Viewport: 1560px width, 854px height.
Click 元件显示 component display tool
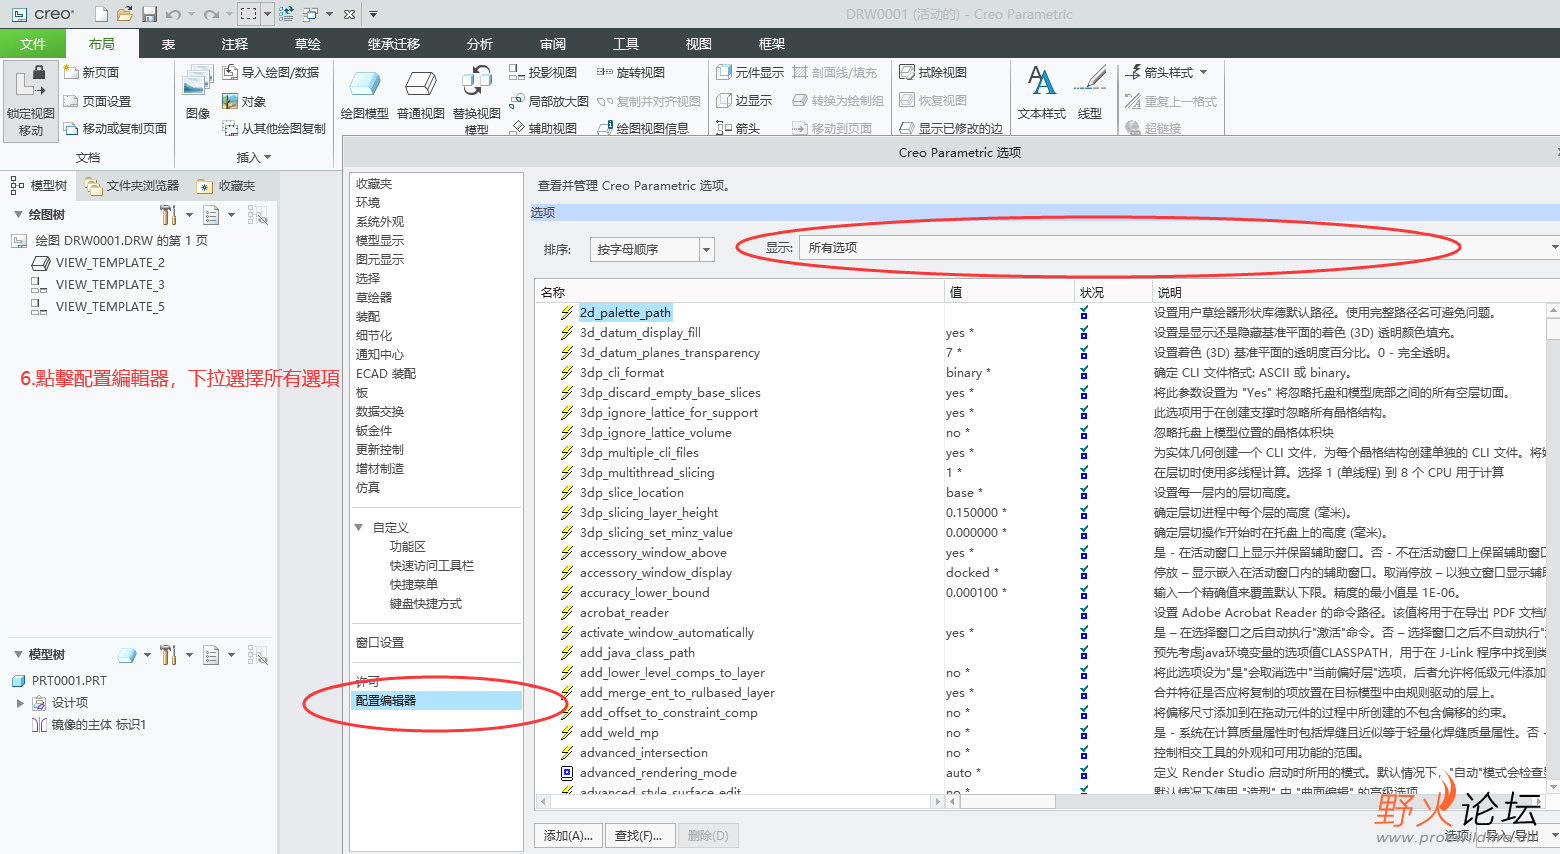coord(750,72)
